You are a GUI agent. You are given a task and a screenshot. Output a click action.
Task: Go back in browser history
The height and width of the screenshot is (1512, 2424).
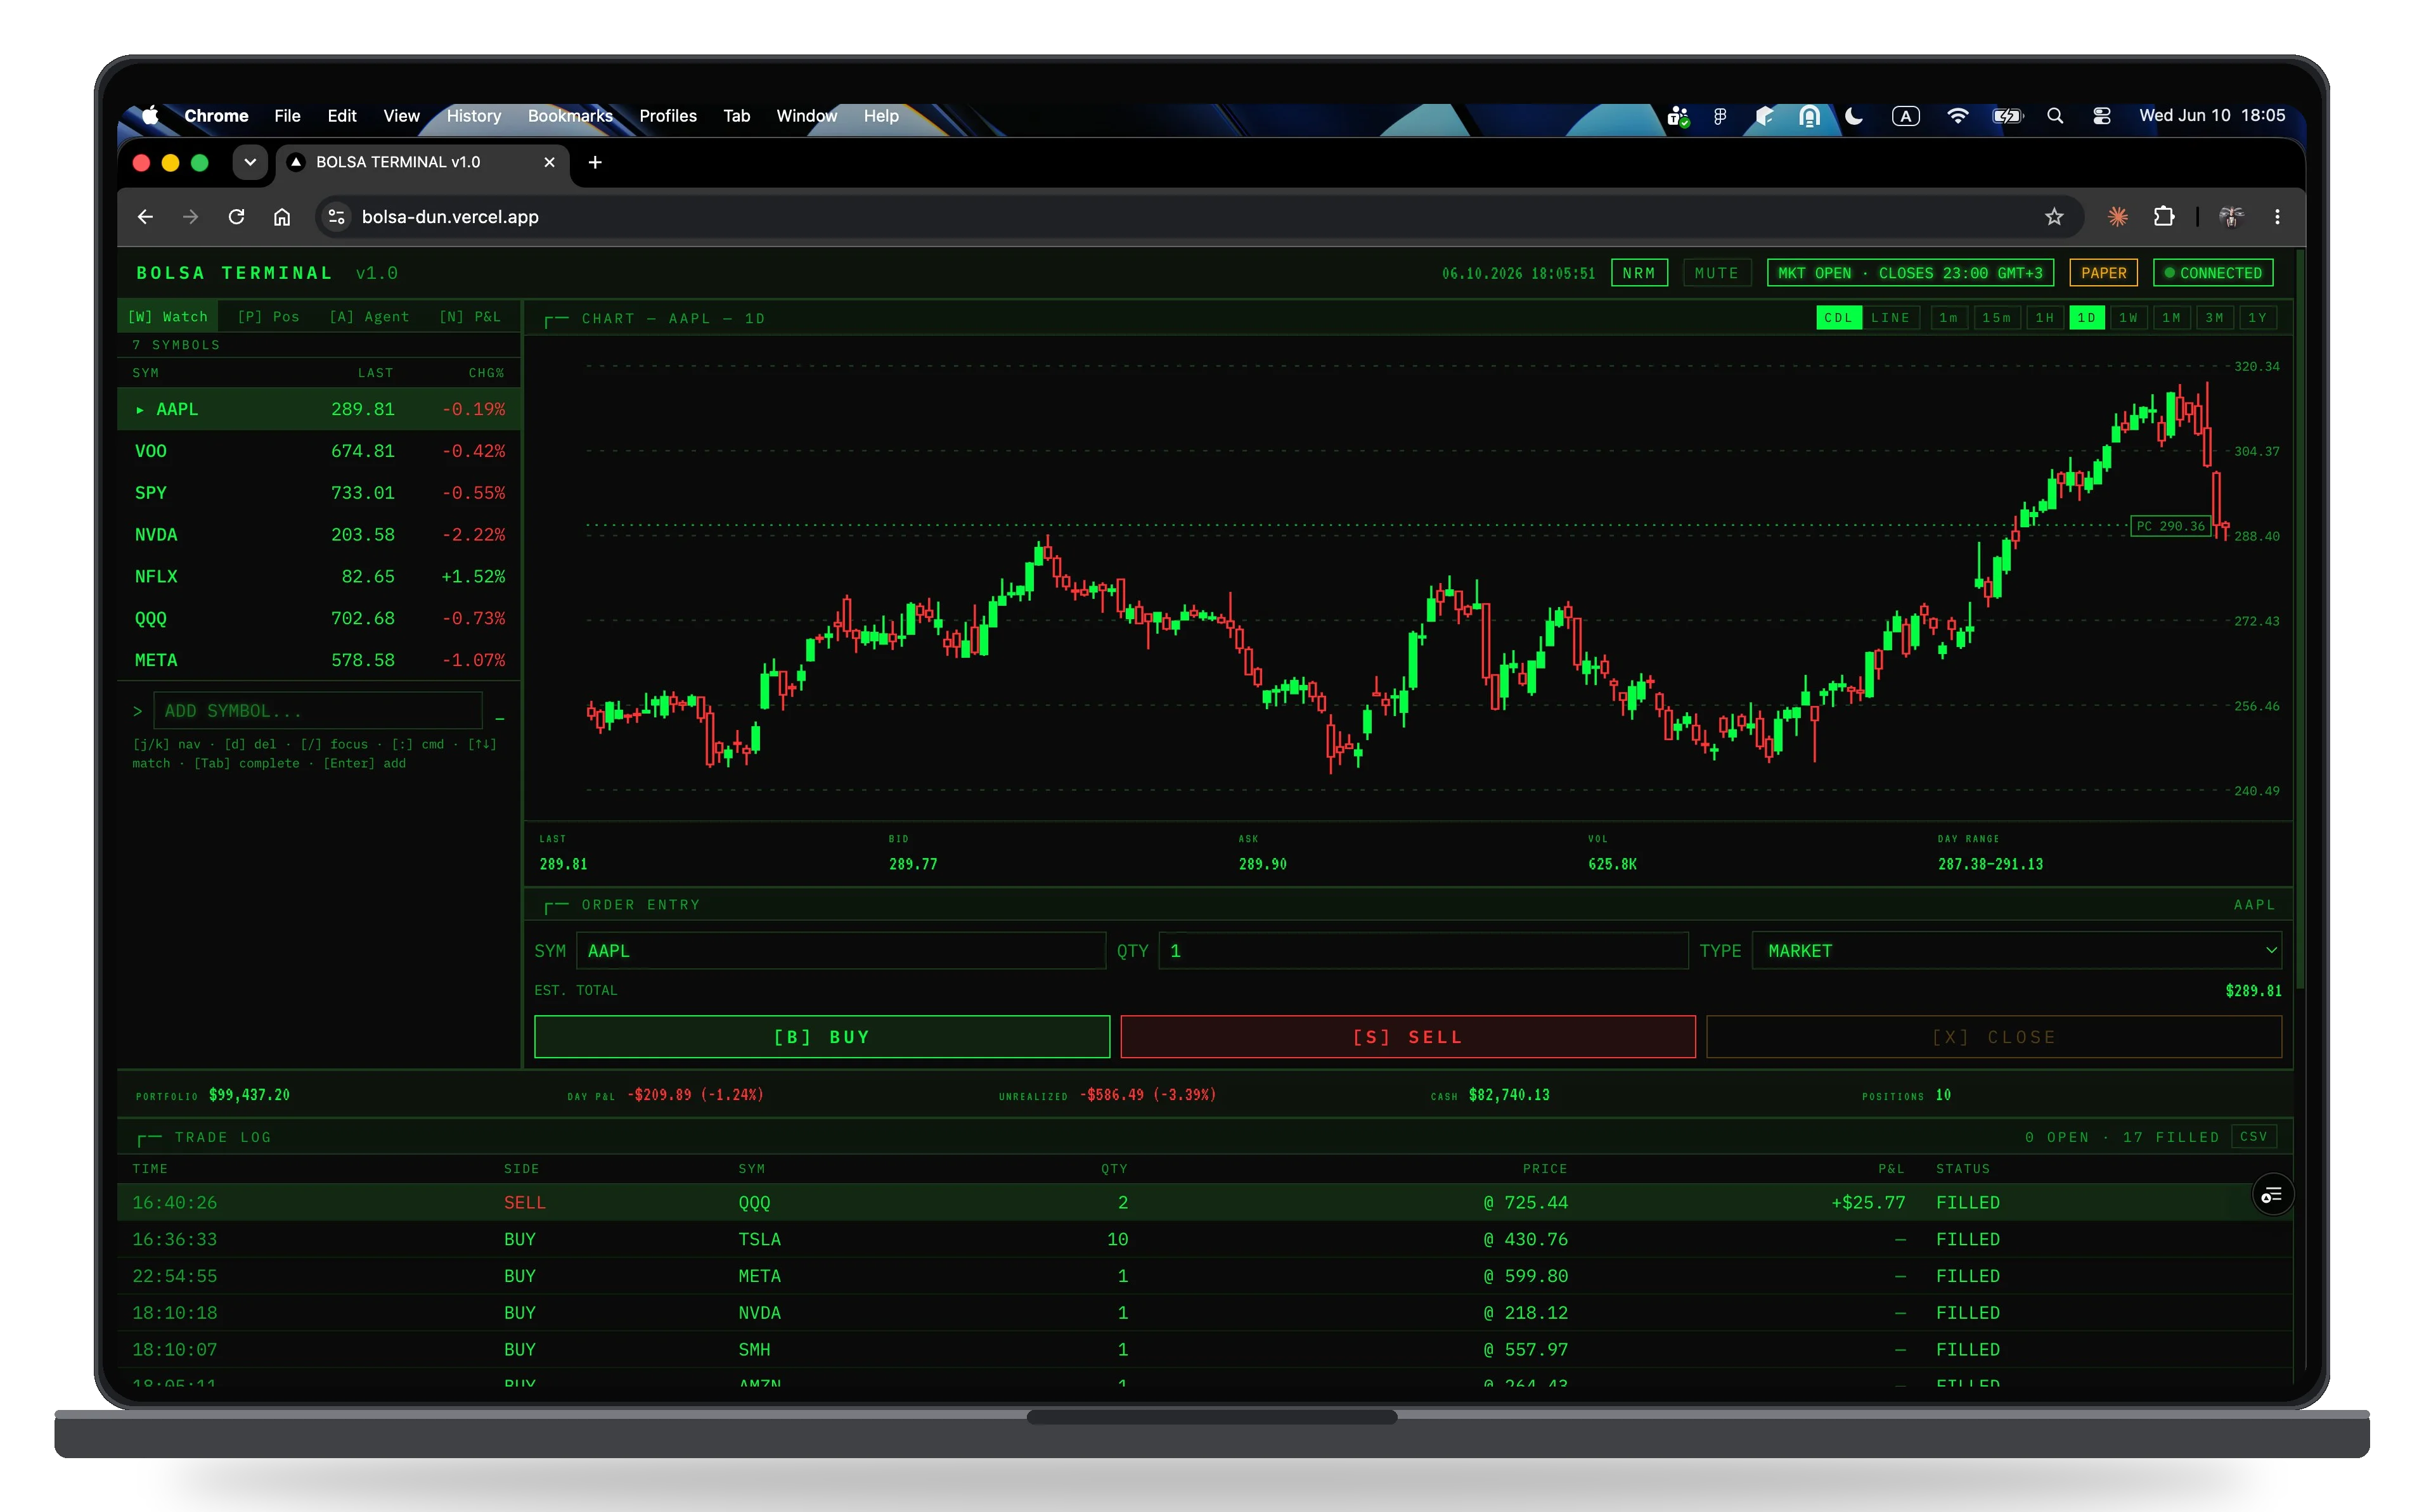tap(145, 217)
